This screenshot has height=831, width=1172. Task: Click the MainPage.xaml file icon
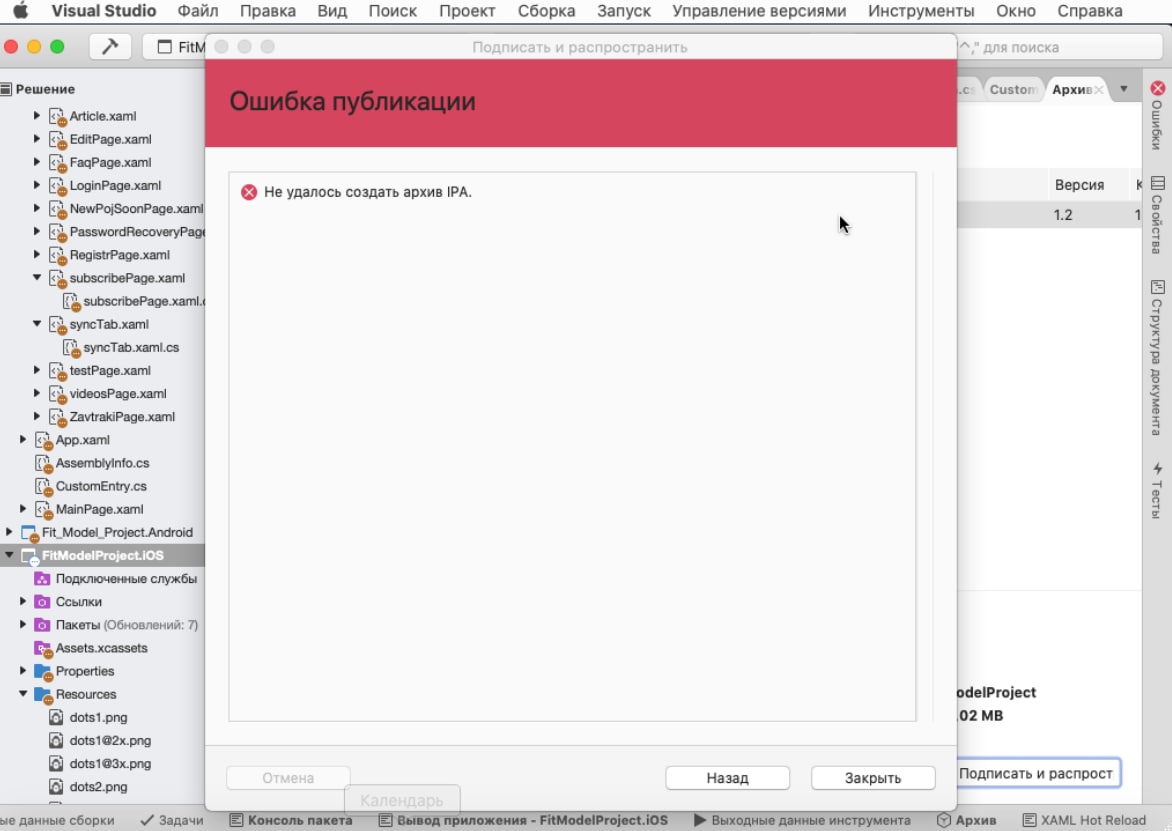[x=43, y=510]
